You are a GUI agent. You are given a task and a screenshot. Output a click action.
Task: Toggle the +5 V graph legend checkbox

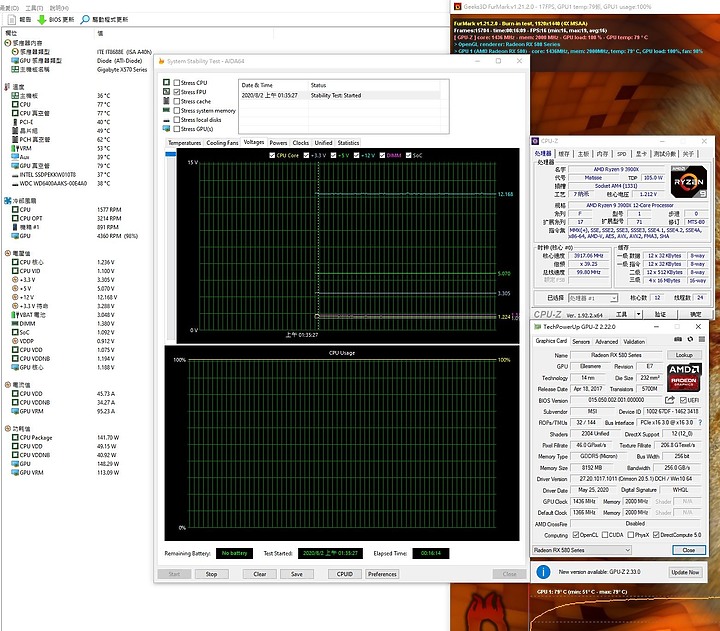click(x=333, y=155)
